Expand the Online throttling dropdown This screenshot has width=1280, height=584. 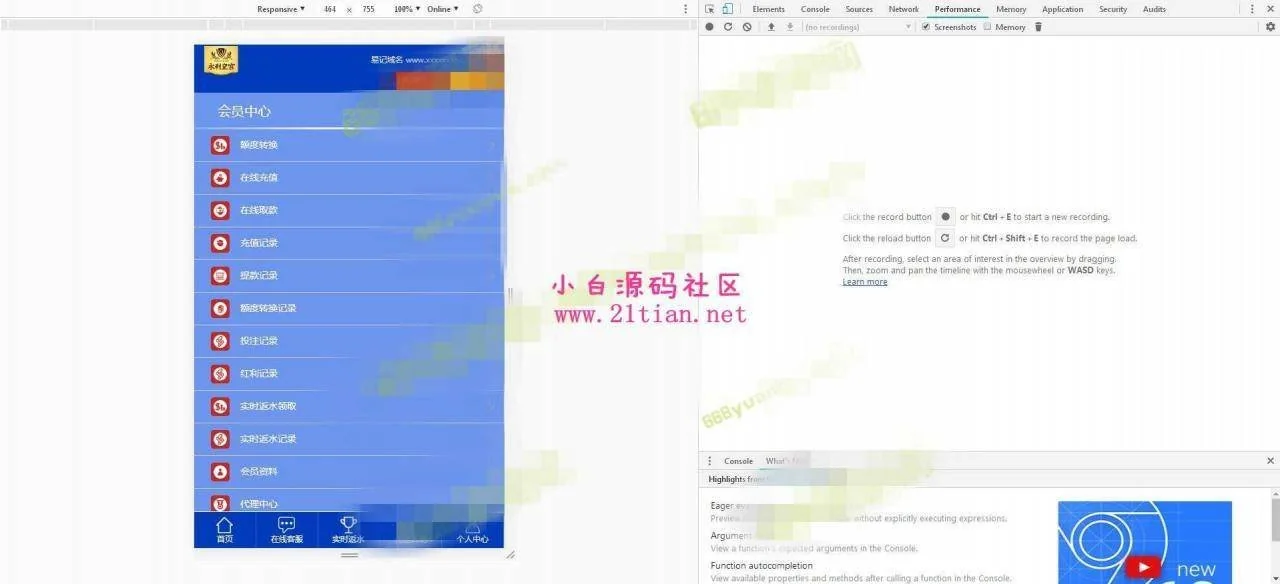pos(442,9)
